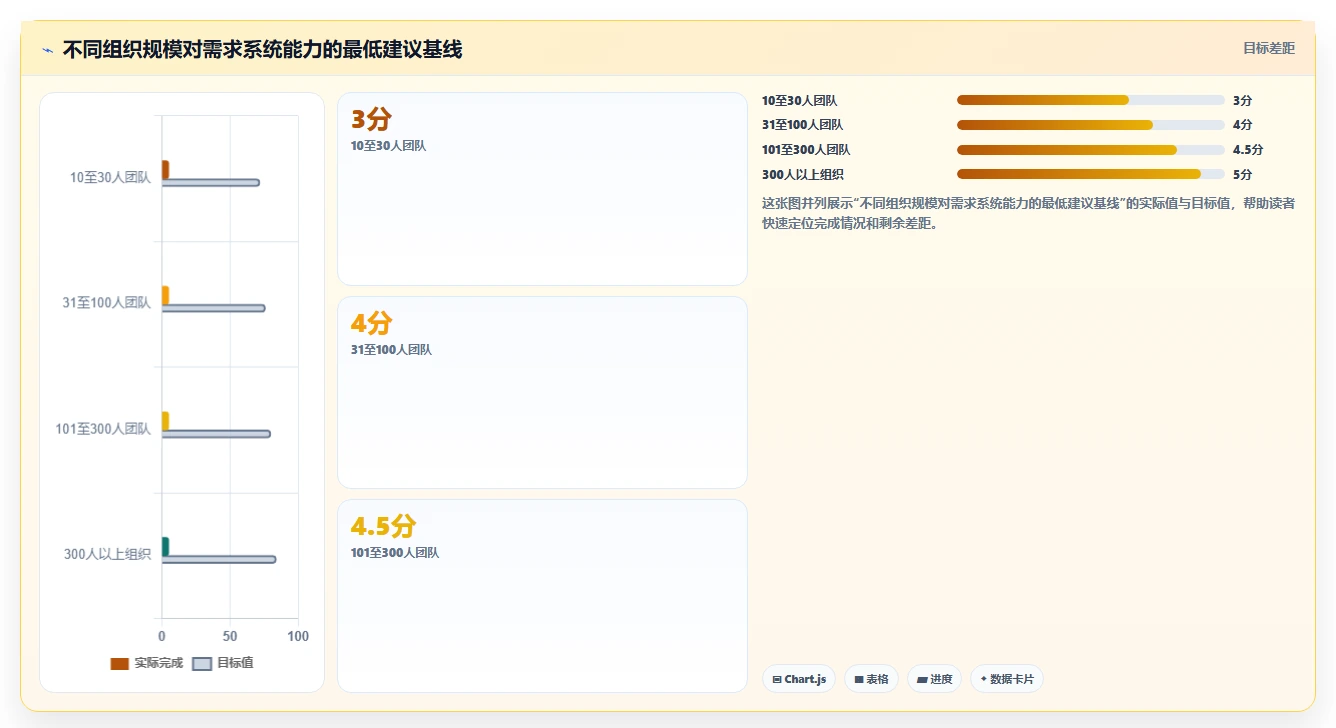
Task: Click the 300人以上组织 target bar in chart
Action: (x=219, y=559)
